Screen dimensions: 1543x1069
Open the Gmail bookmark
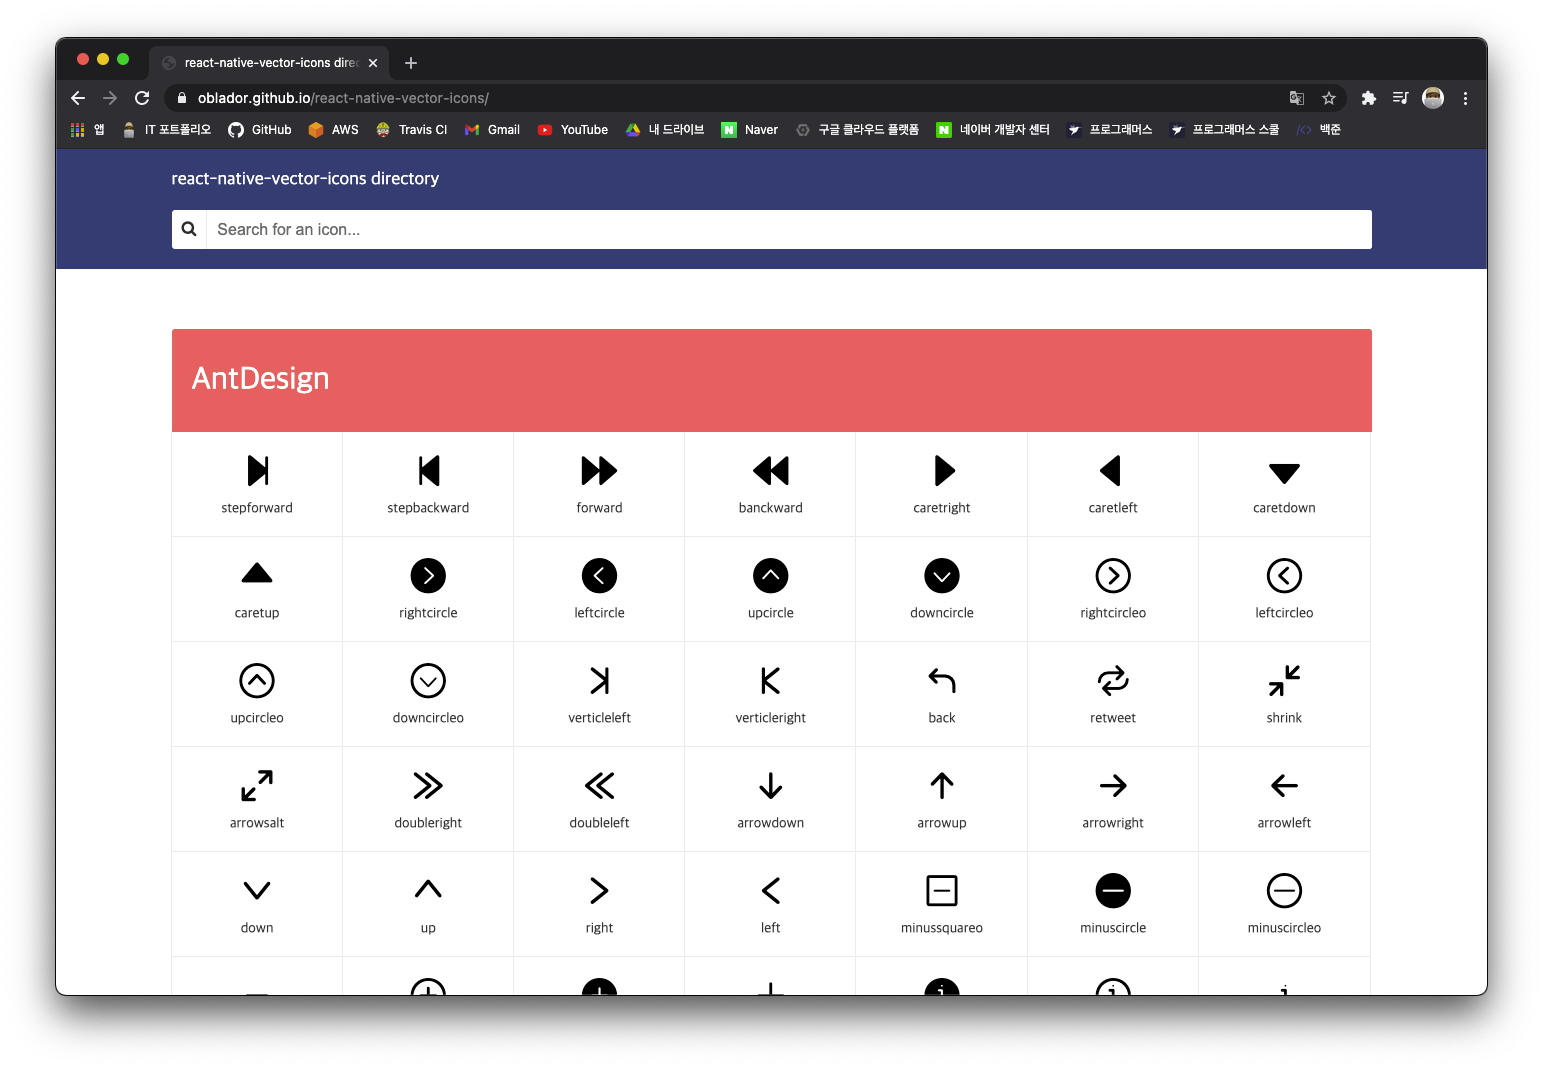(492, 130)
